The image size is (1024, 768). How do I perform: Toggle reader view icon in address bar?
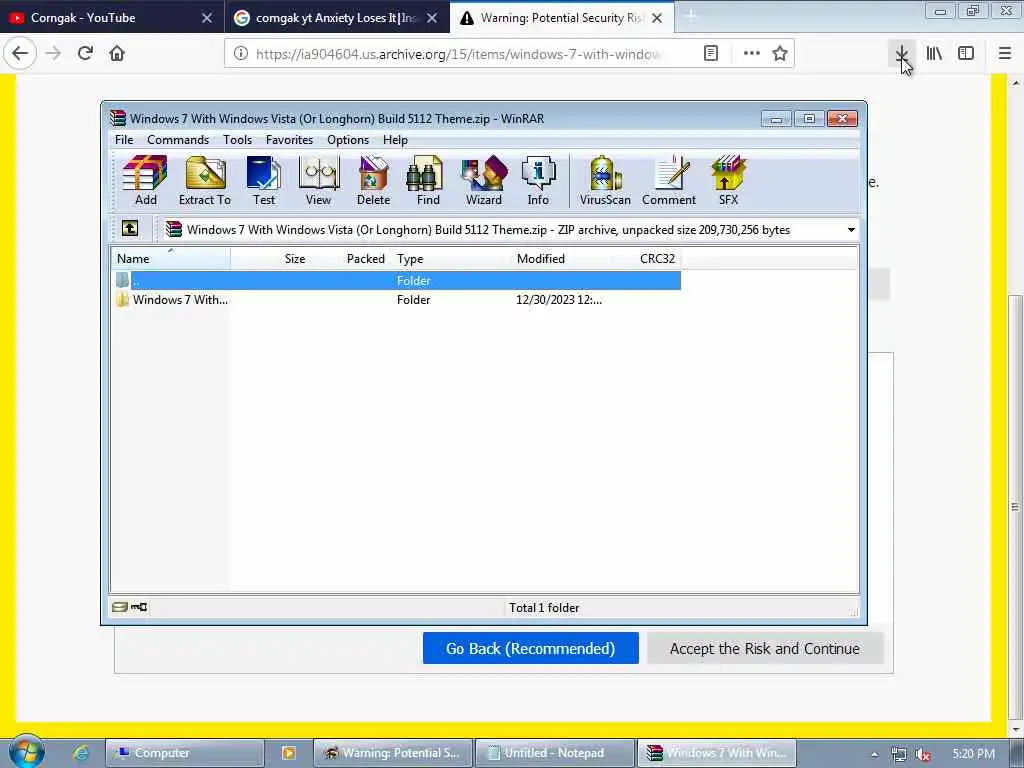711,54
